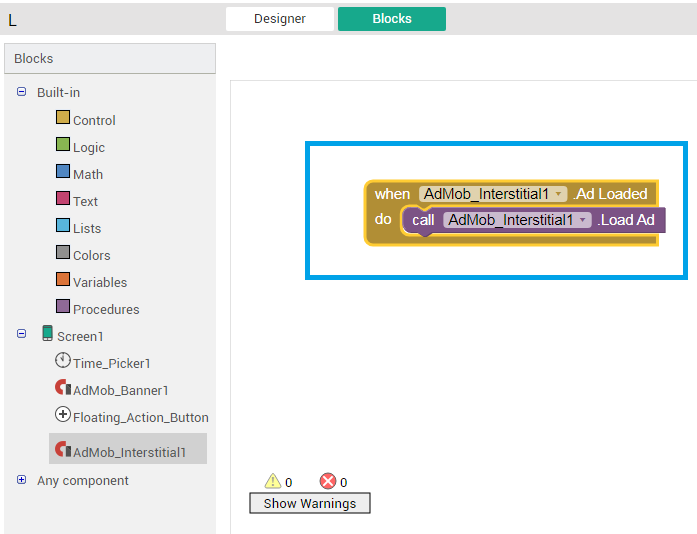This screenshot has width=697, height=534.
Task: Select Floating_Action_Button component
Action: click(141, 418)
